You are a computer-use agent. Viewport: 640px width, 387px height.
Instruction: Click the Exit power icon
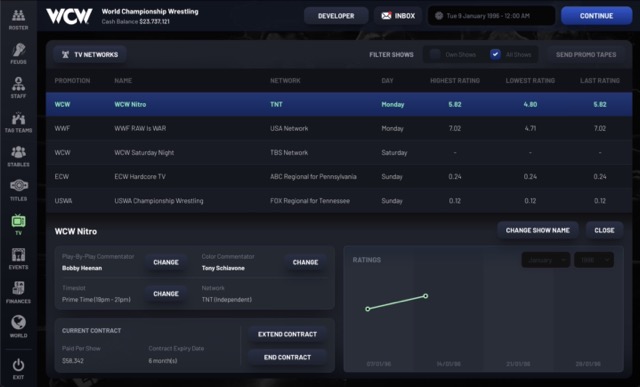tap(18, 364)
